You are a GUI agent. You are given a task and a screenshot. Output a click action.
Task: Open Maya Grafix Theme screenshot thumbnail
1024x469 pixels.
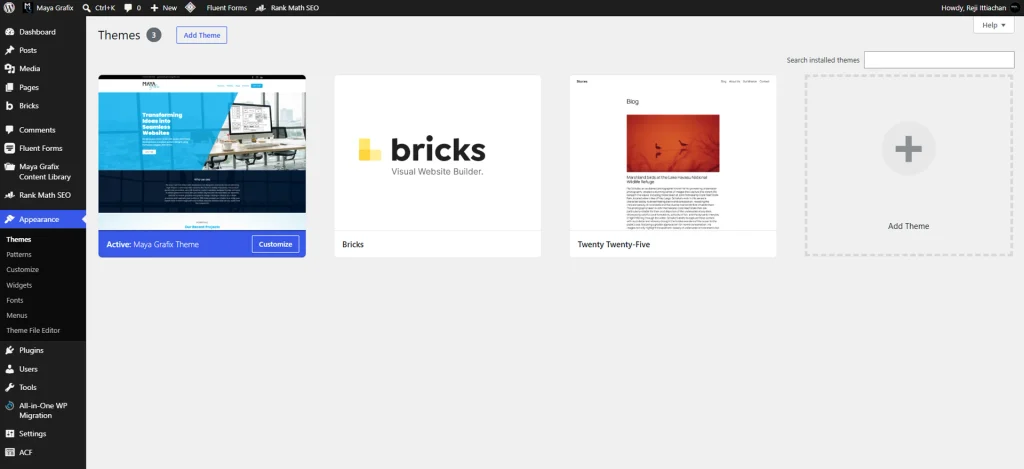click(202, 152)
